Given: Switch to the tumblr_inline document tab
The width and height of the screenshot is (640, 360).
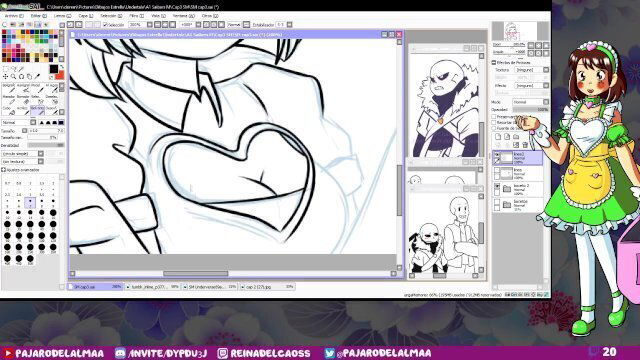Looking at the screenshot, I should [x=152, y=287].
